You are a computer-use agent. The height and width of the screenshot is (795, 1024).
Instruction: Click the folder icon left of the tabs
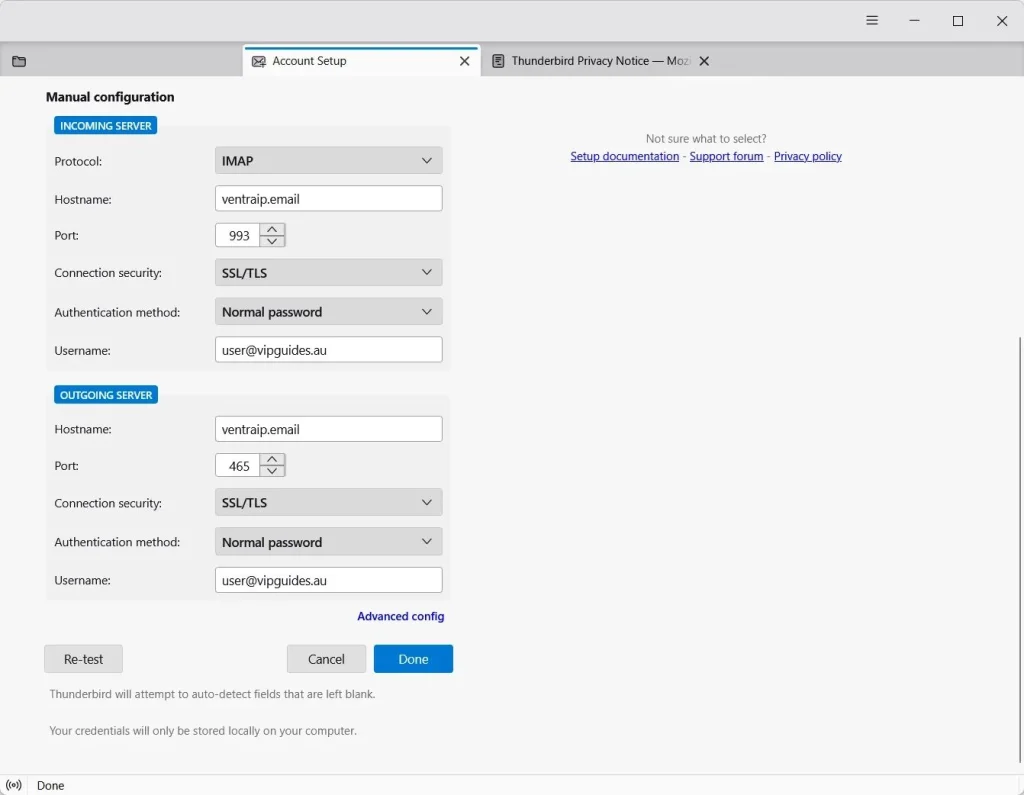point(18,61)
